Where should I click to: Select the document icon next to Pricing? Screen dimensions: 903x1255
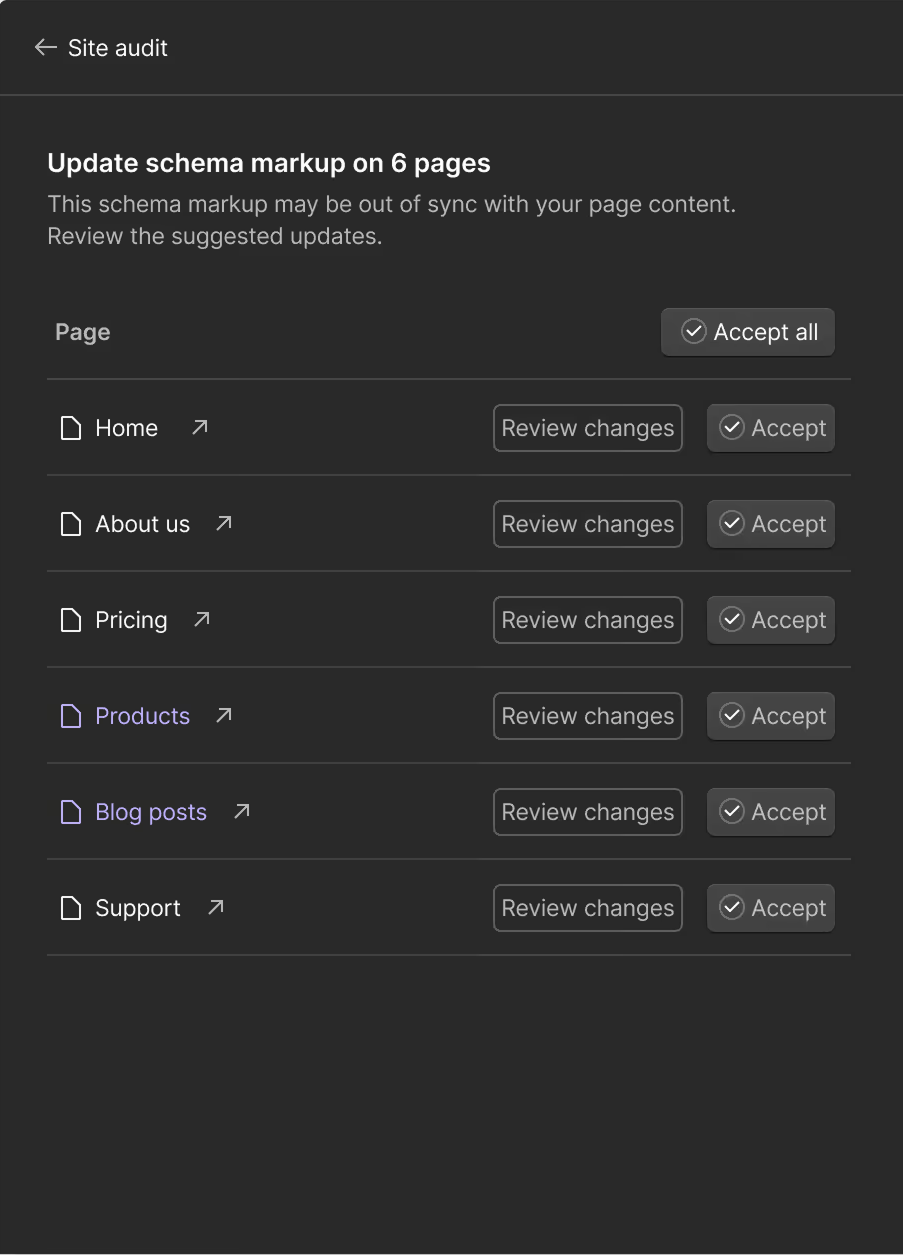coord(70,619)
